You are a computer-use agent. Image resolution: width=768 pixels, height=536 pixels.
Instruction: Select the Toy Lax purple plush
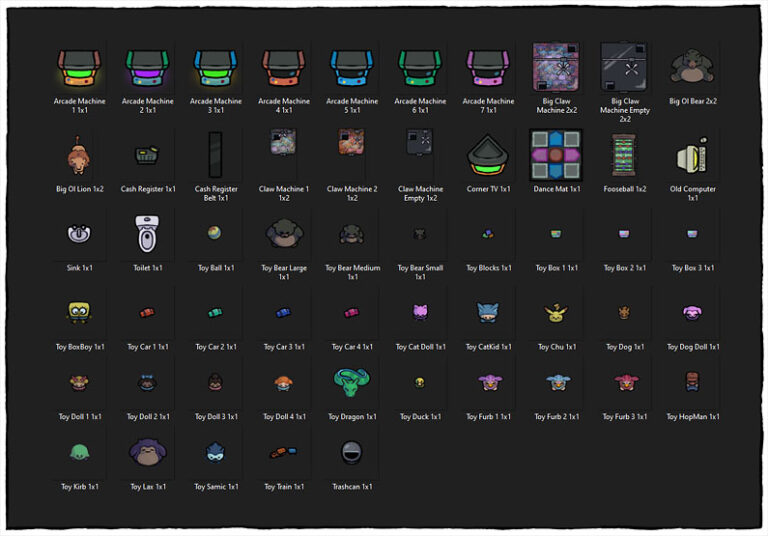148,452
